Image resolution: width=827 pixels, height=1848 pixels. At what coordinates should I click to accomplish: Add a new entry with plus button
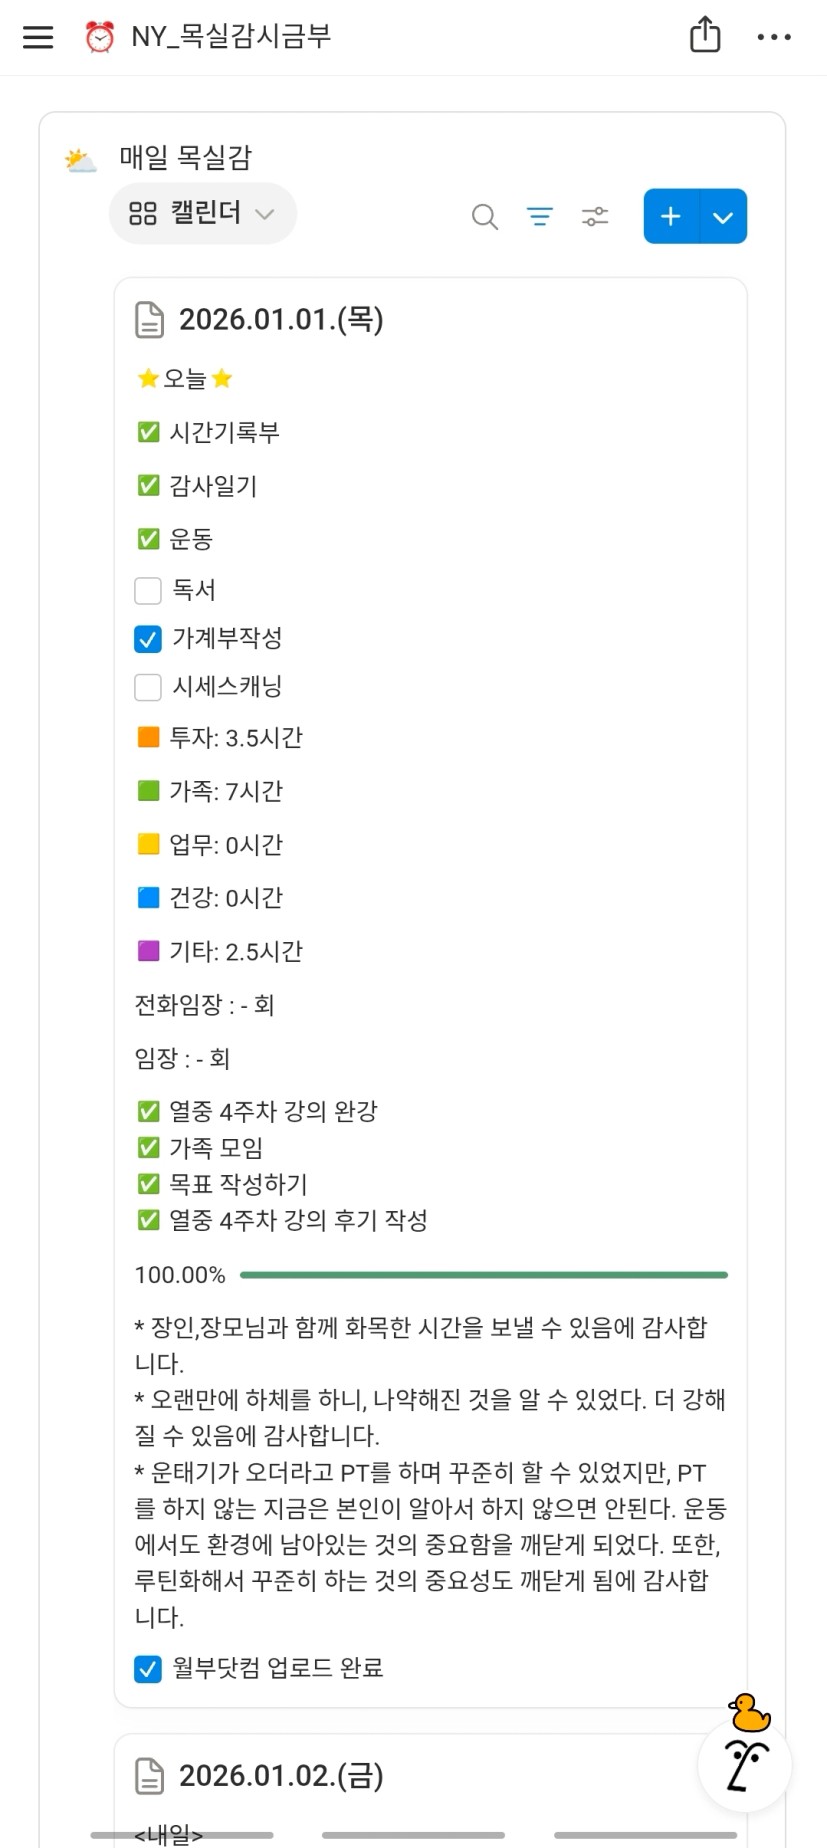point(671,216)
